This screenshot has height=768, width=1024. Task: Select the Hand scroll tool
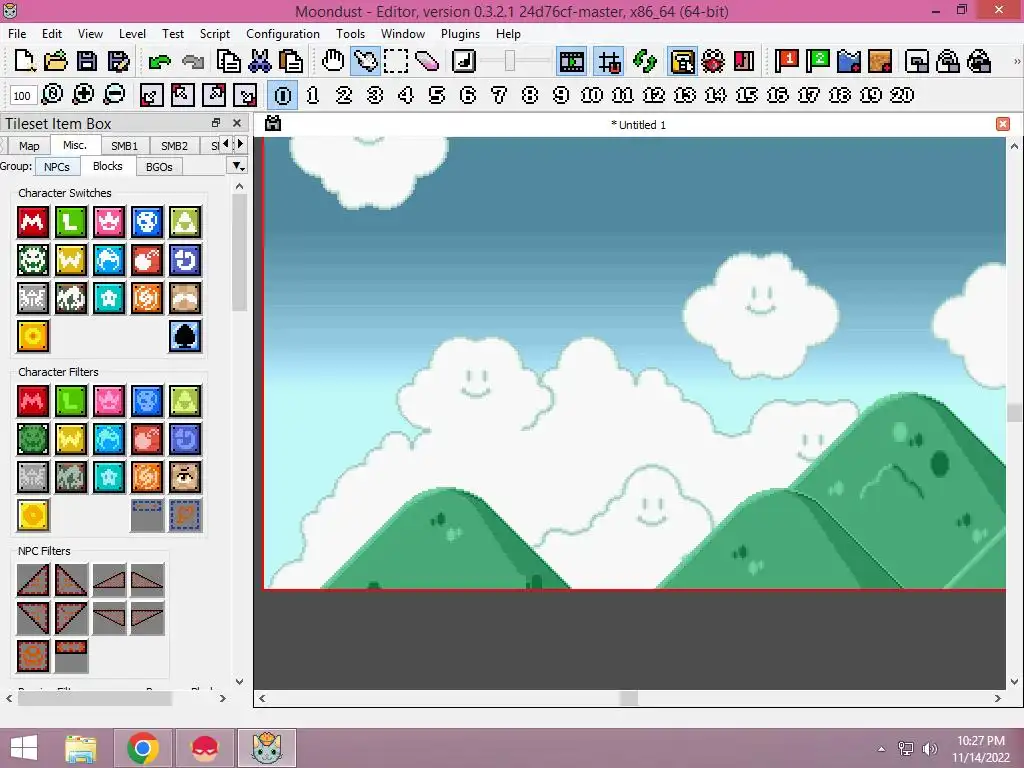333,61
